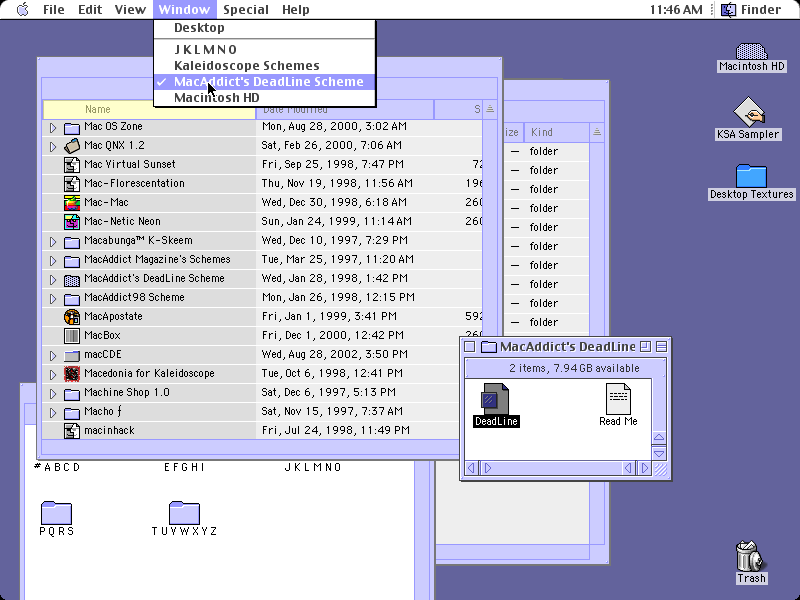Click the Finder application menu icon
Viewport: 800px width, 600px height.
729,9
